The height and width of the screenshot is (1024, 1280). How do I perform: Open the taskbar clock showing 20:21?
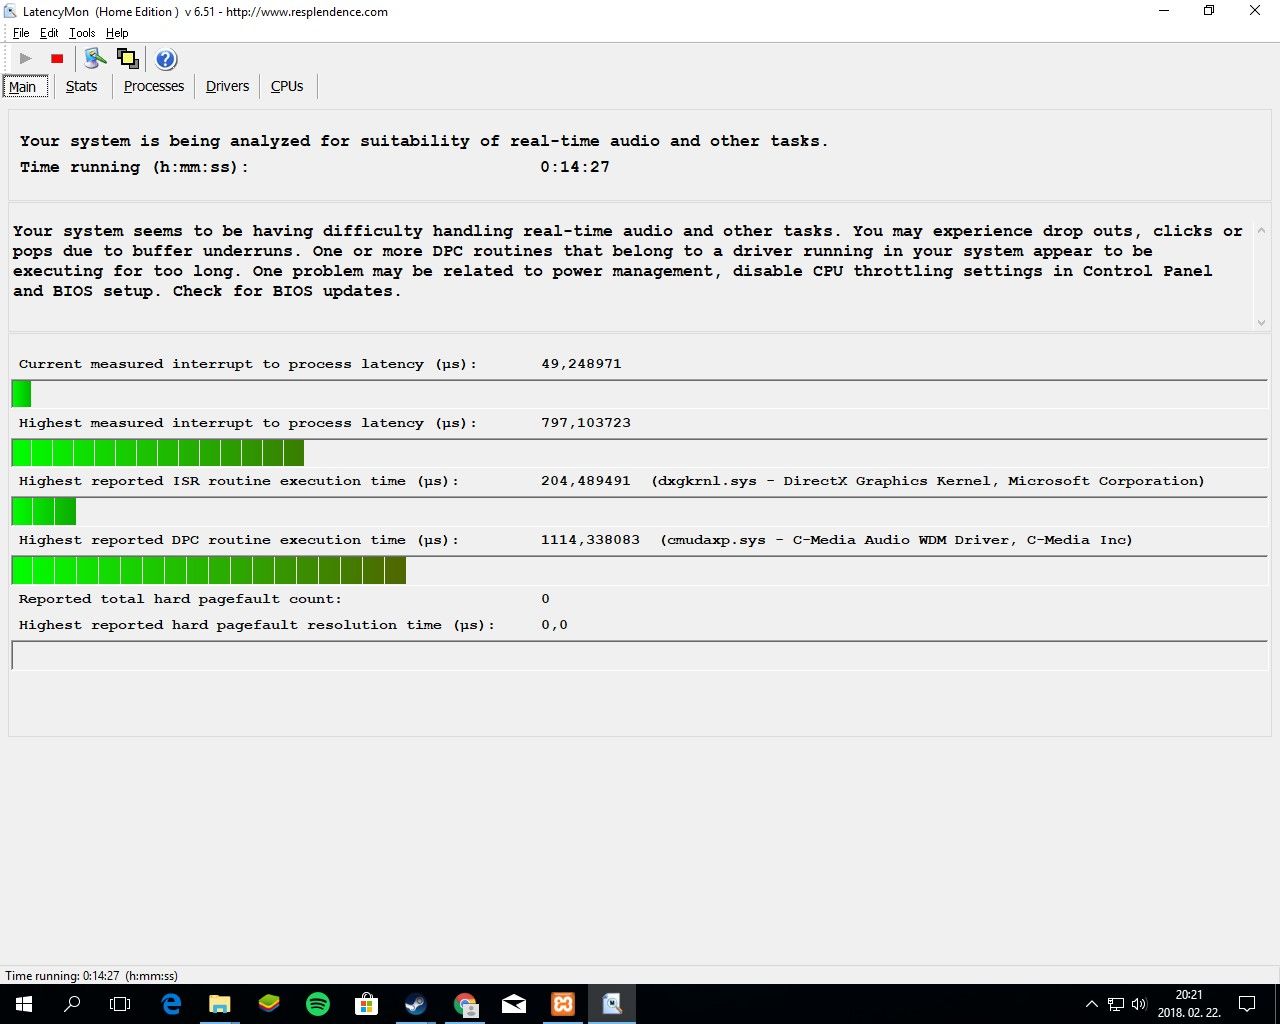1190,1004
